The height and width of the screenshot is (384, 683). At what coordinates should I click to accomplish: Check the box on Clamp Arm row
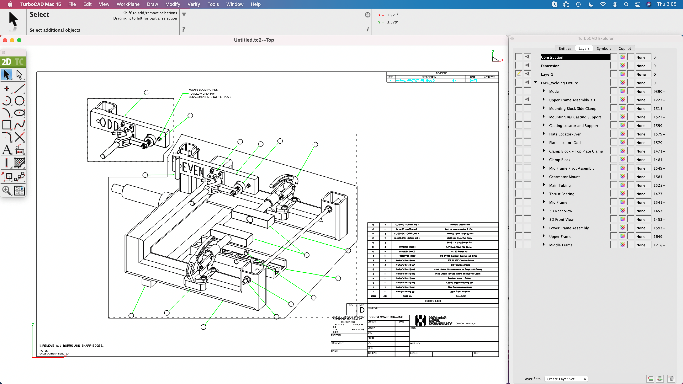click(518, 159)
